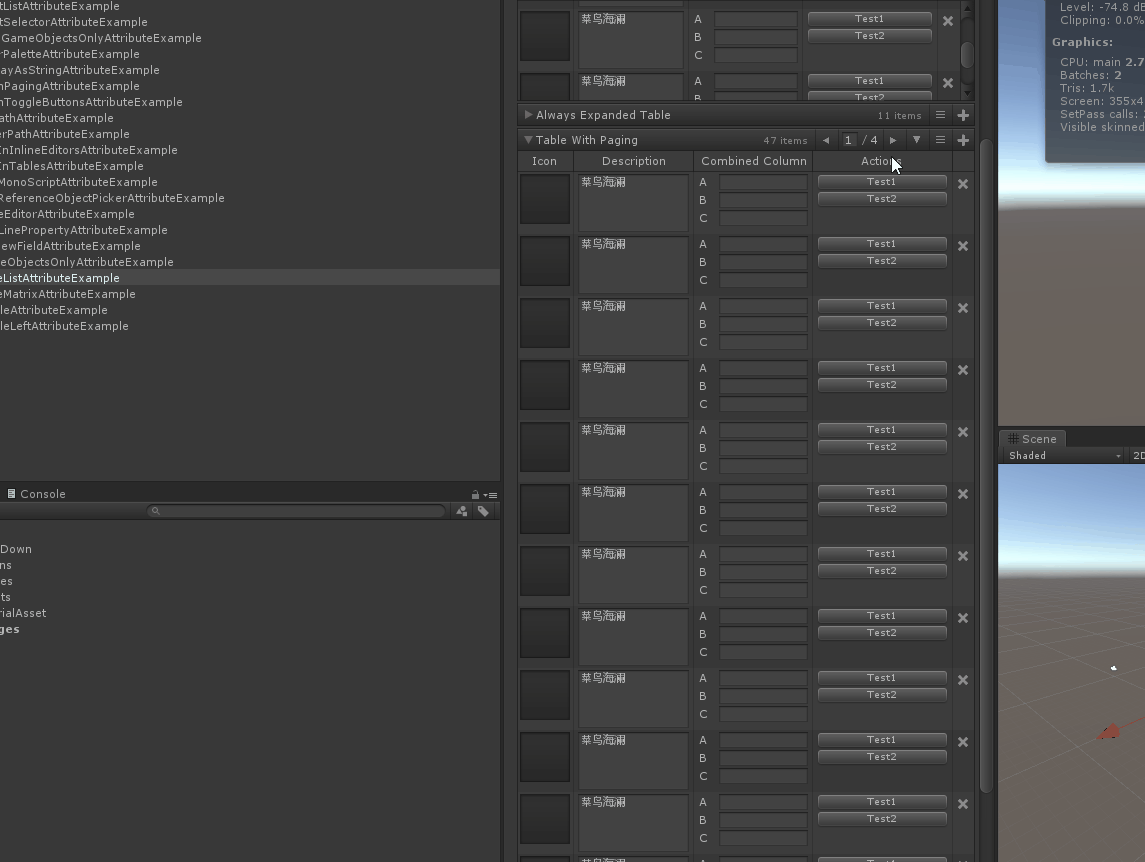Go to next page in Table With Paging
The height and width of the screenshot is (862, 1145).
tap(893, 141)
